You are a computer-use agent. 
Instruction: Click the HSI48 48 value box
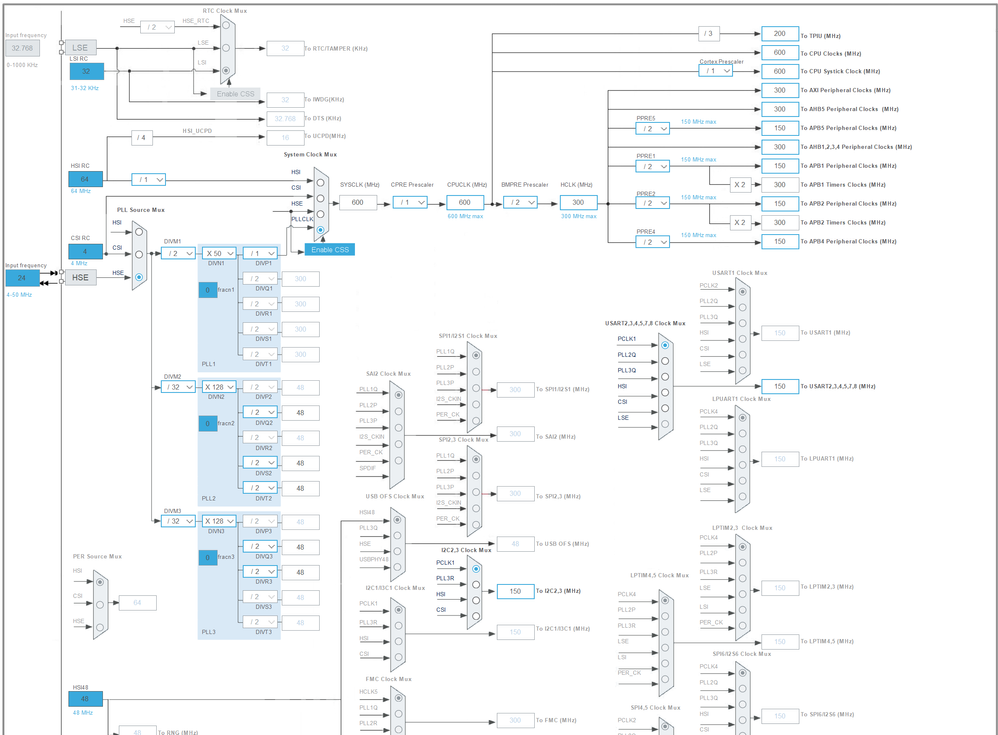(x=85, y=699)
